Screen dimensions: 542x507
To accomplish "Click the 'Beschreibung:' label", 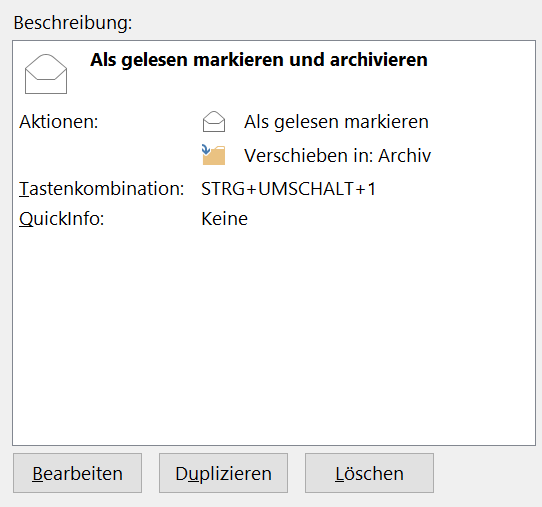I will (x=73, y=23).
